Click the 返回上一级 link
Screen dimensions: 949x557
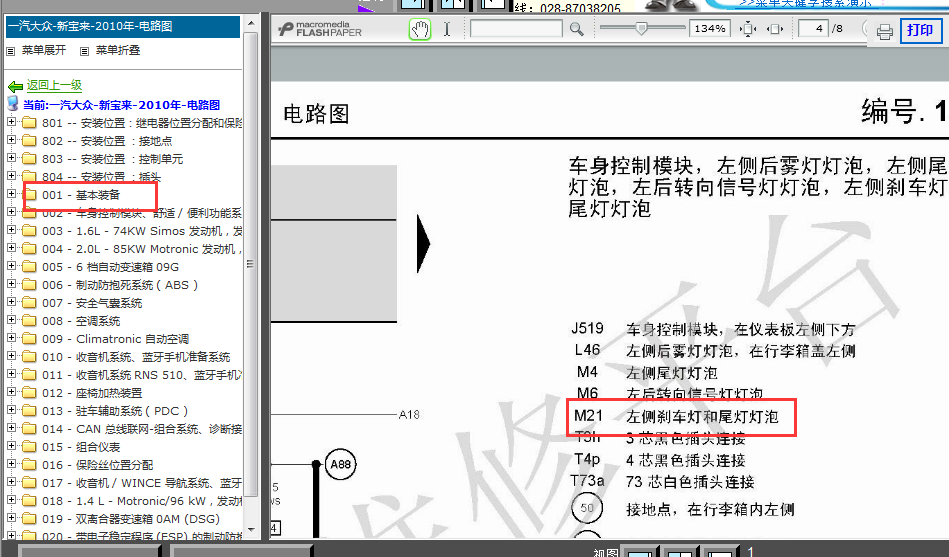(54, 85)
